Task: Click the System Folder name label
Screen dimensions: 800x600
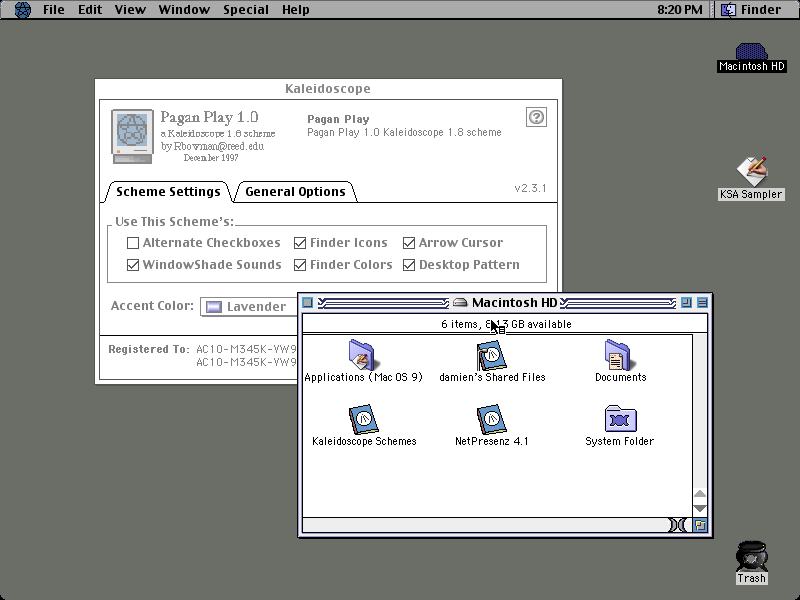Action: pyautogui.click(x=619, y=441)
